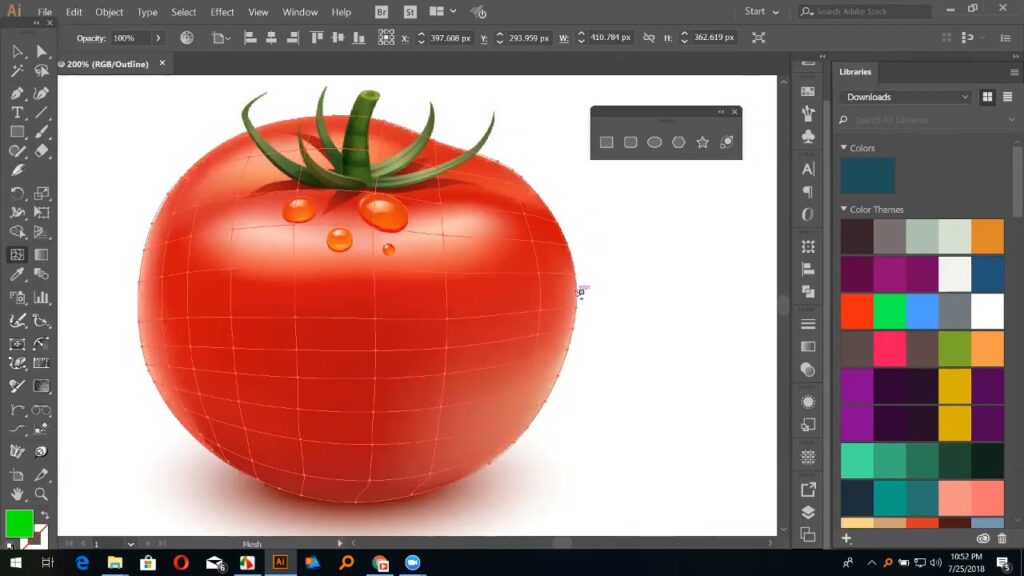This screenshot has height=576, width=1024.
Task: Select the Direct Selection tool
Action: coord(41,51)
